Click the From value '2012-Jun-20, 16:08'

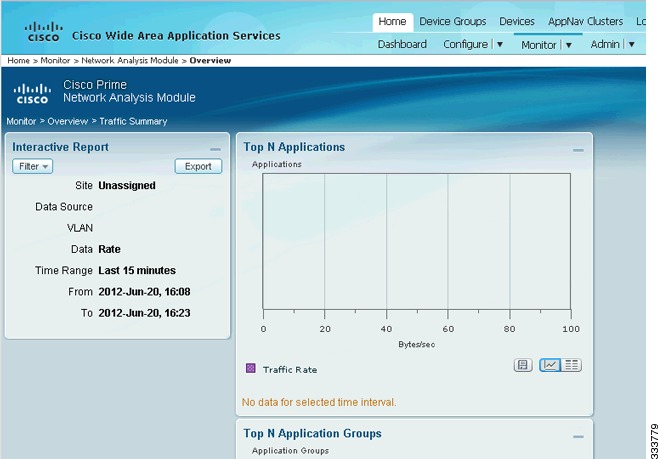[144, 292]
